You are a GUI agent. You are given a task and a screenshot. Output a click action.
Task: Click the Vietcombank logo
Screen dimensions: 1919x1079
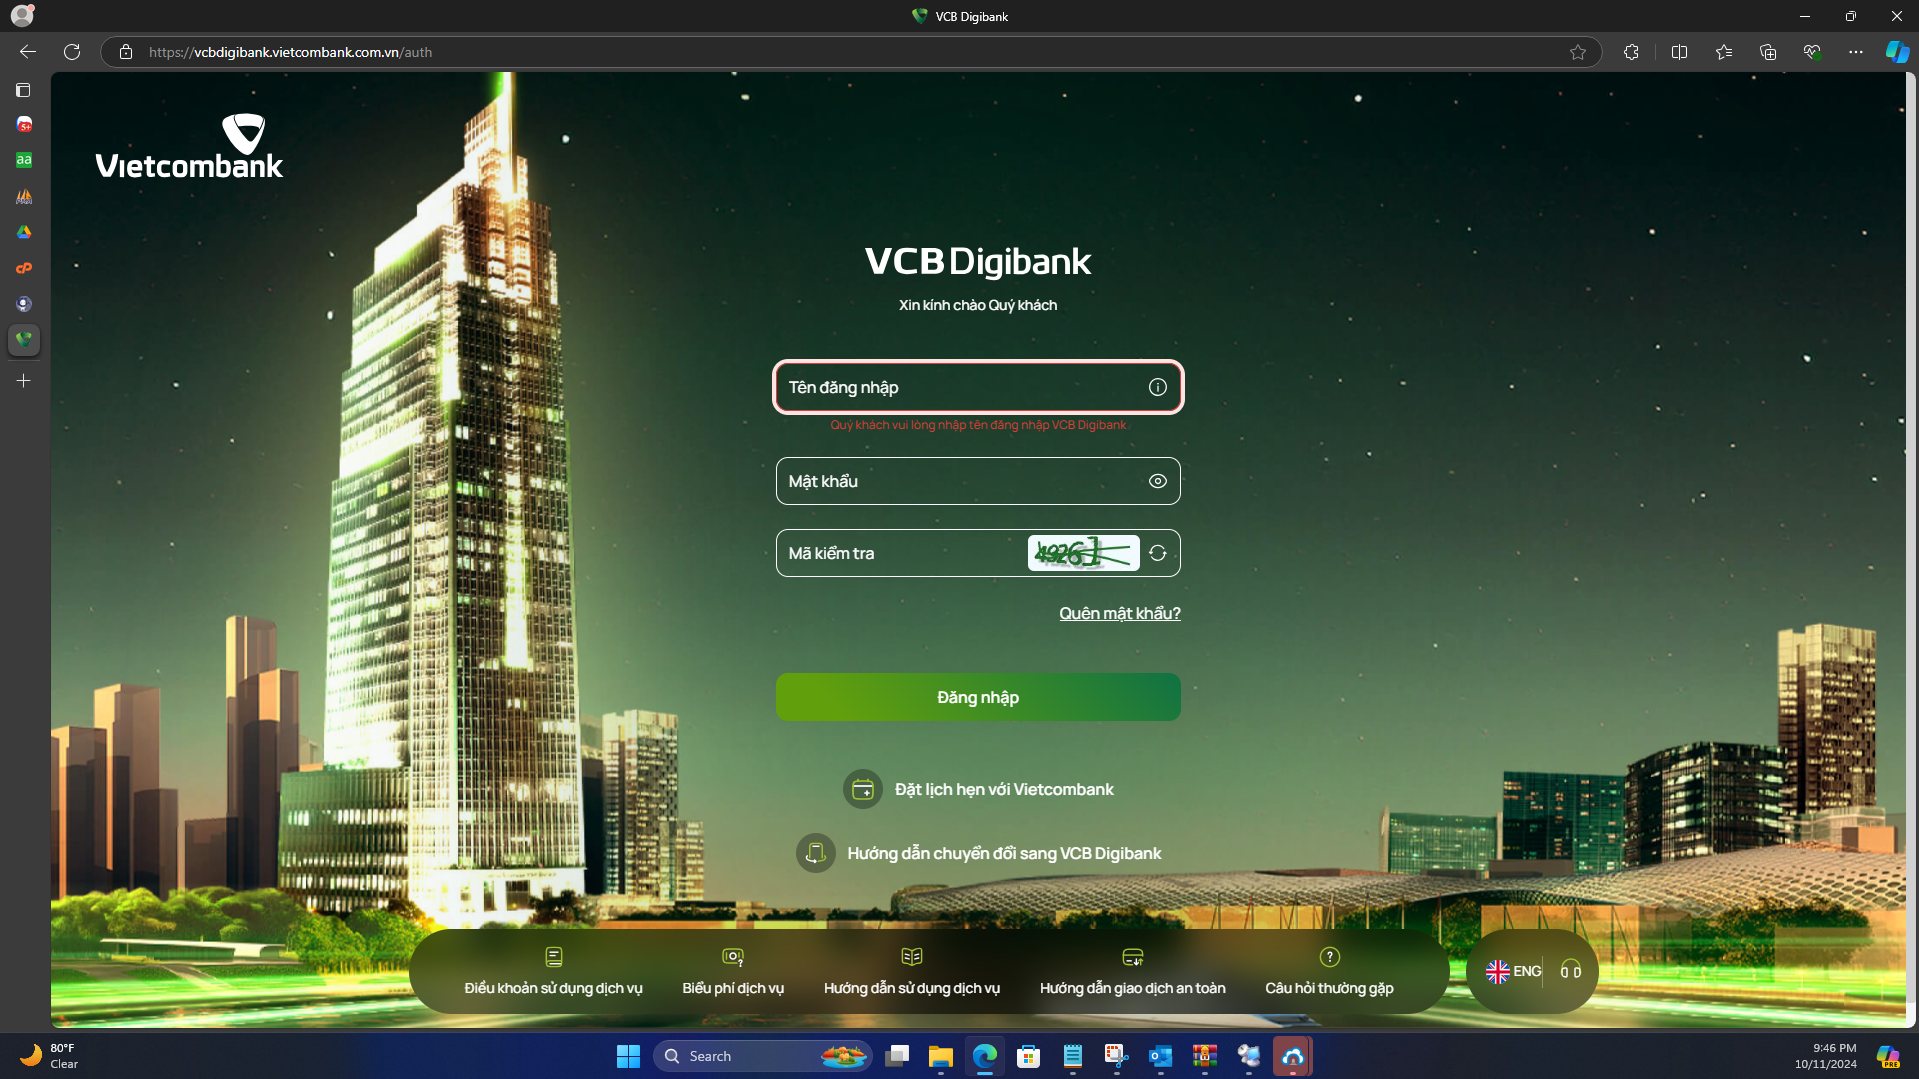(189, 146)
